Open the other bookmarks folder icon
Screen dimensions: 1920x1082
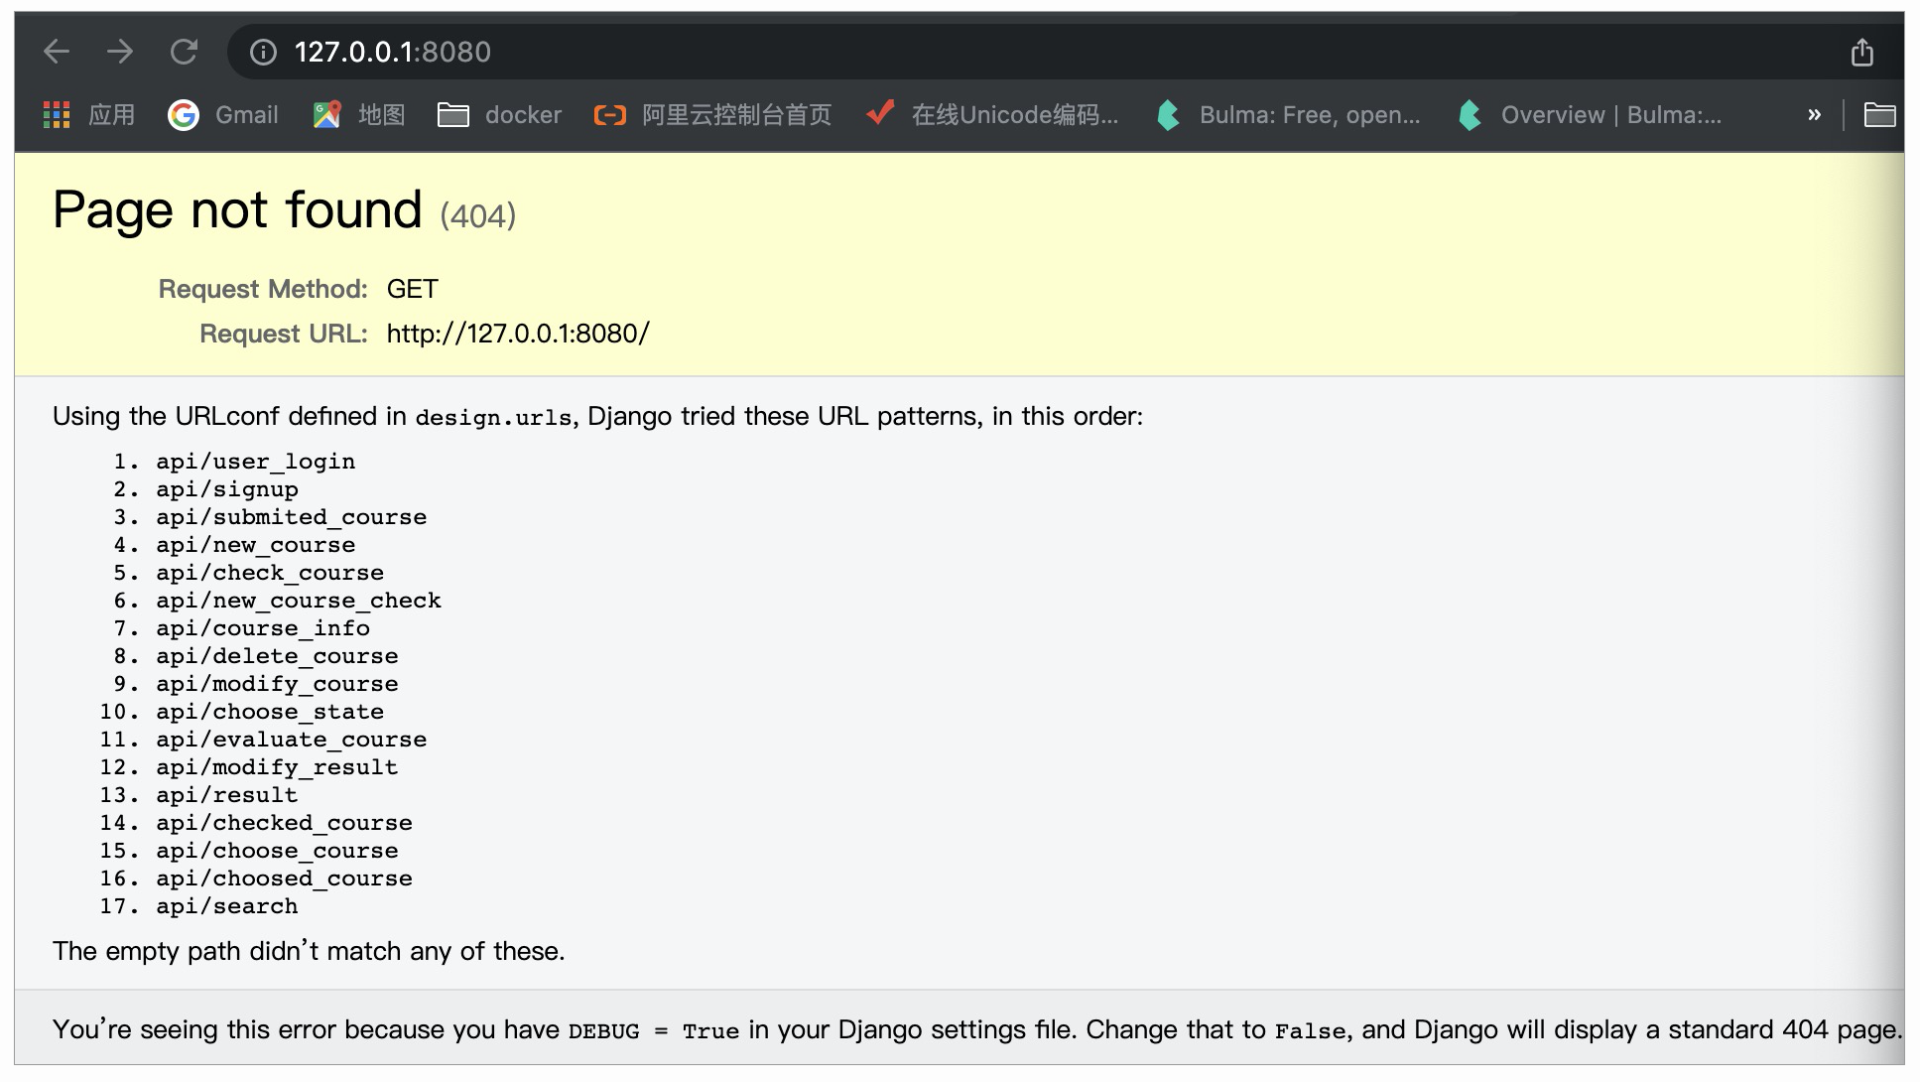1879,115
